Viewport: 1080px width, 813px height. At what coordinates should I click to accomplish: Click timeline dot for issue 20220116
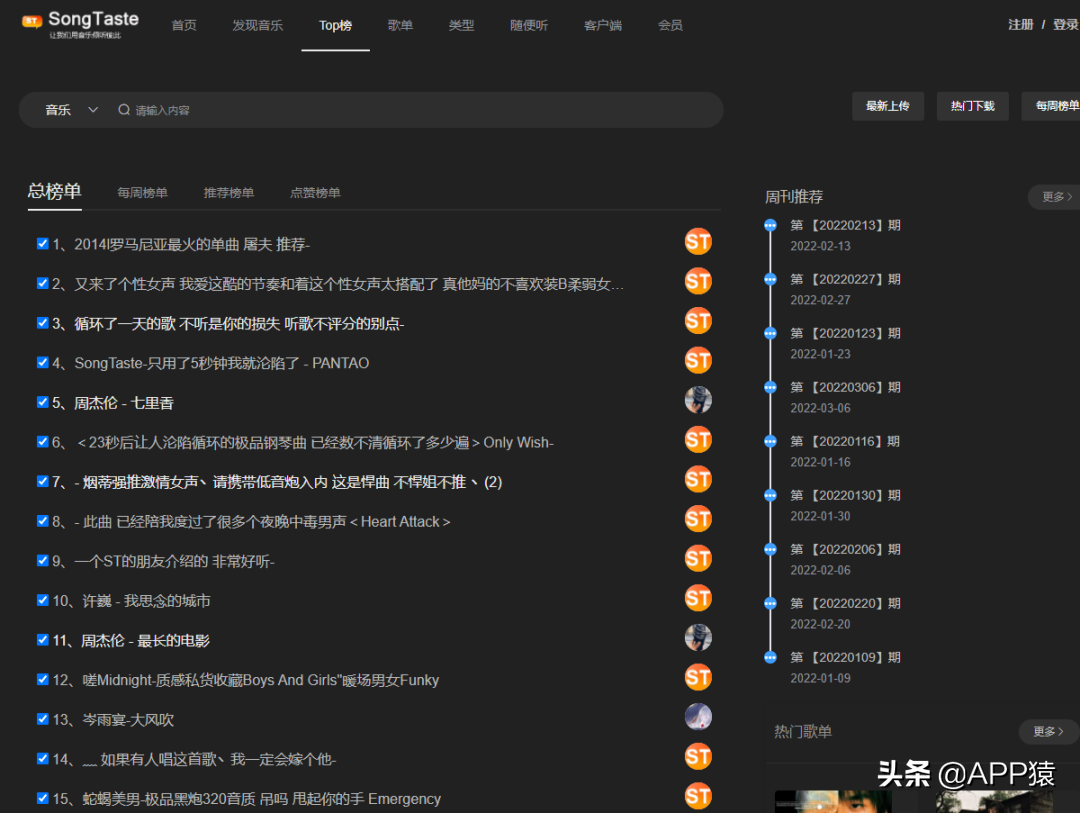(x=770, y=441)
